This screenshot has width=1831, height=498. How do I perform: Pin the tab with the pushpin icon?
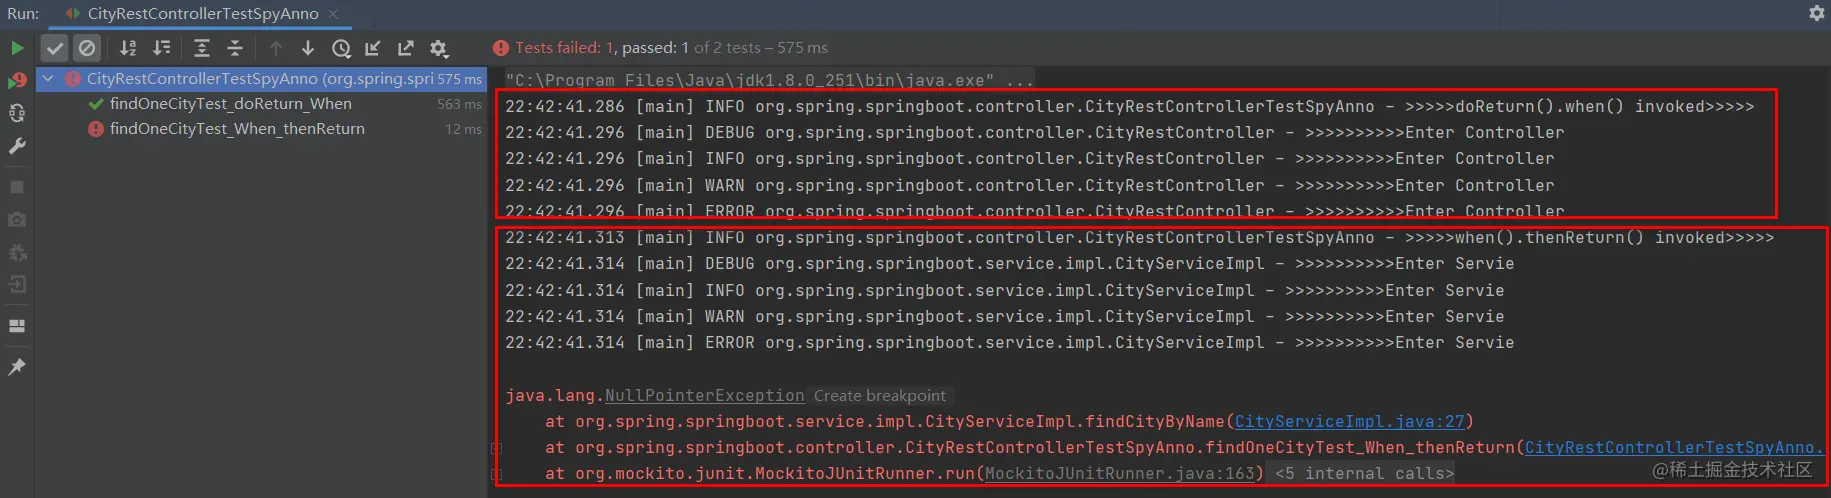pyautogui.click(x=17, y=367)
